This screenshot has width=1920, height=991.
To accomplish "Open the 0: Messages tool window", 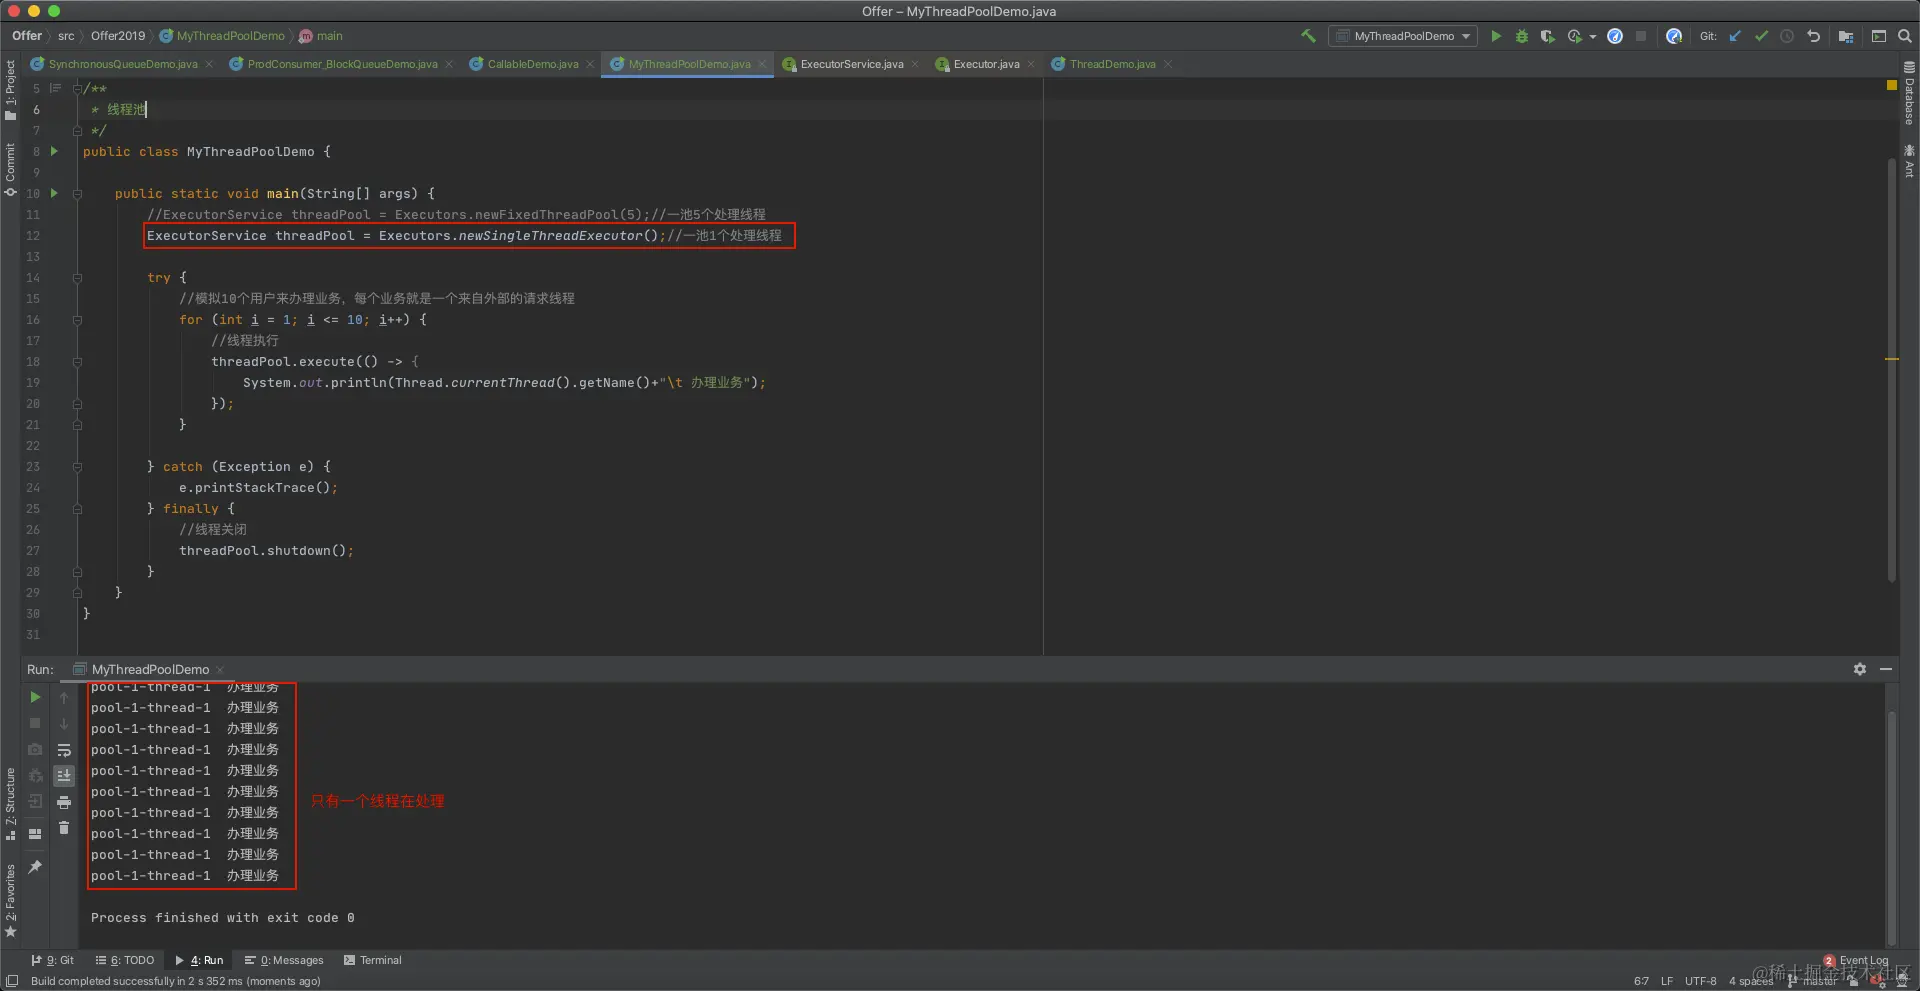I will tap(284, 960).
